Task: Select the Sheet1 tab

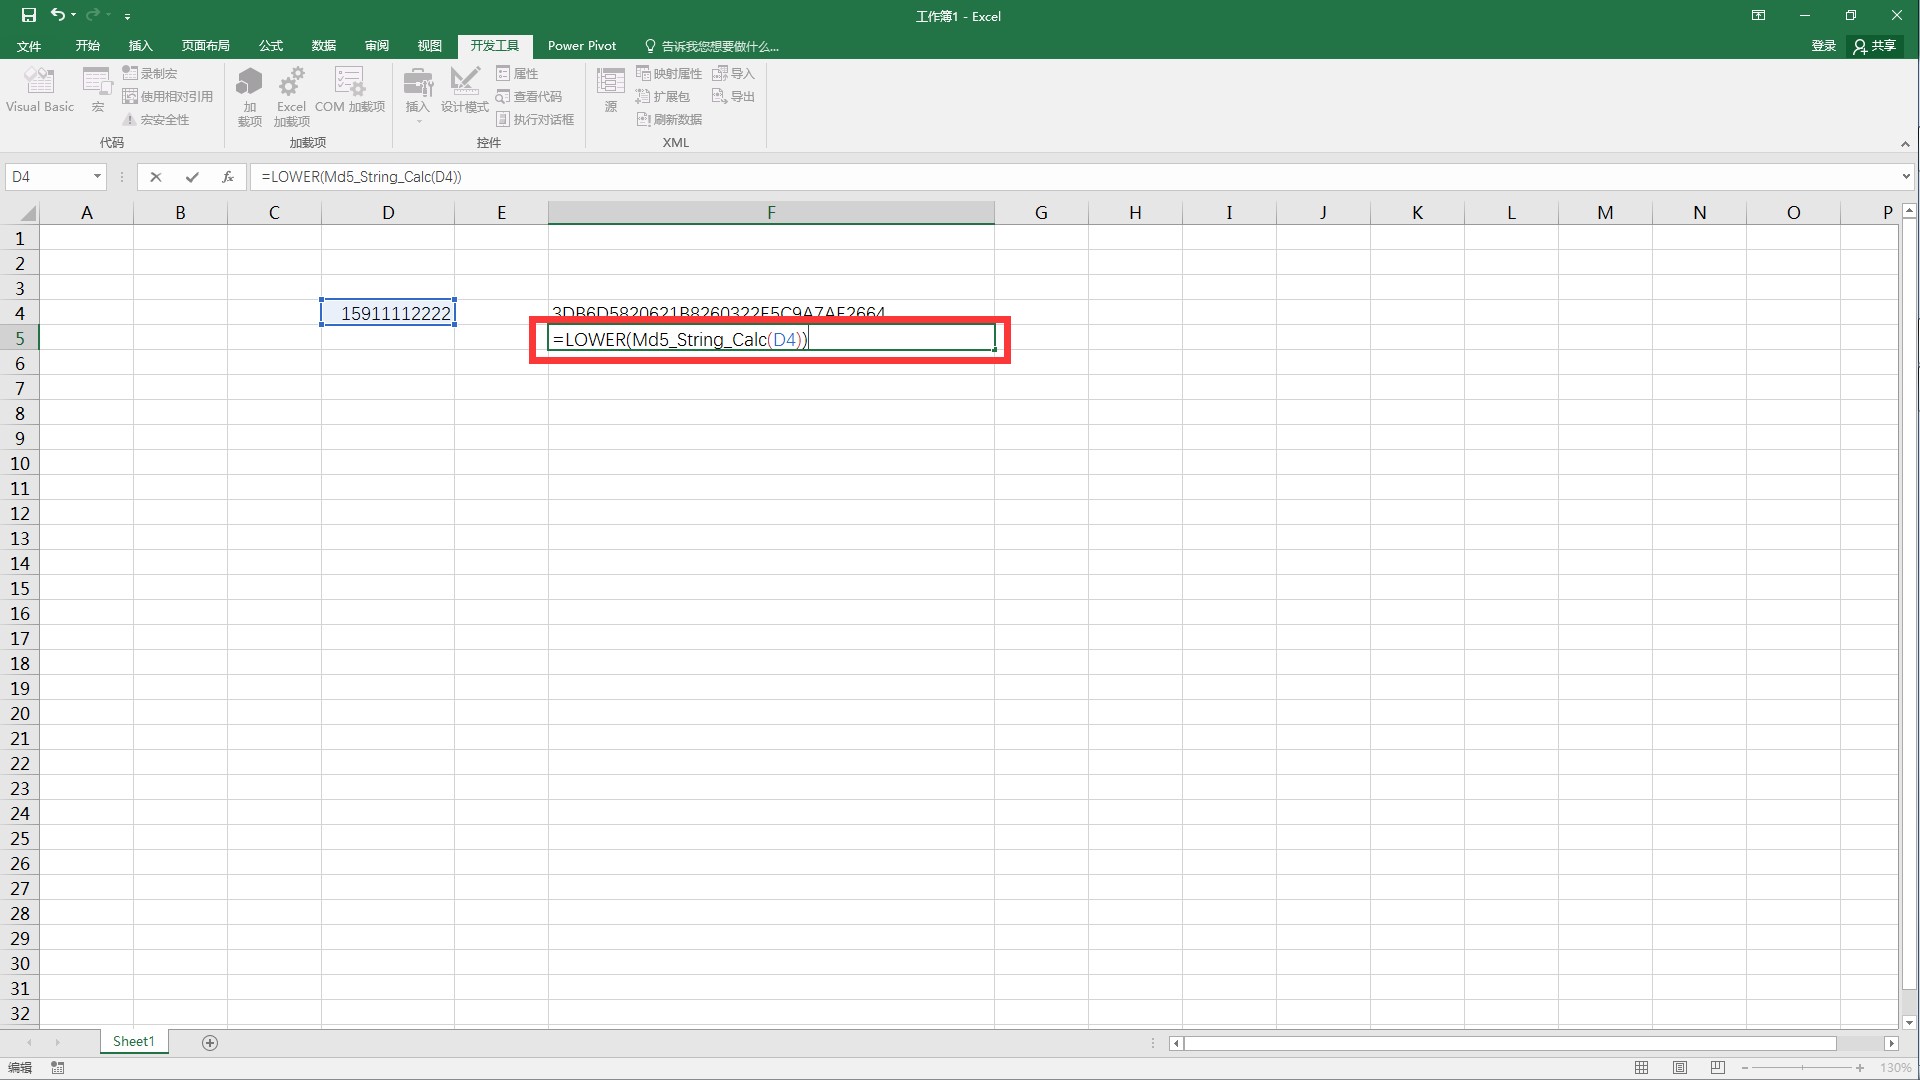Action: 133,1041
